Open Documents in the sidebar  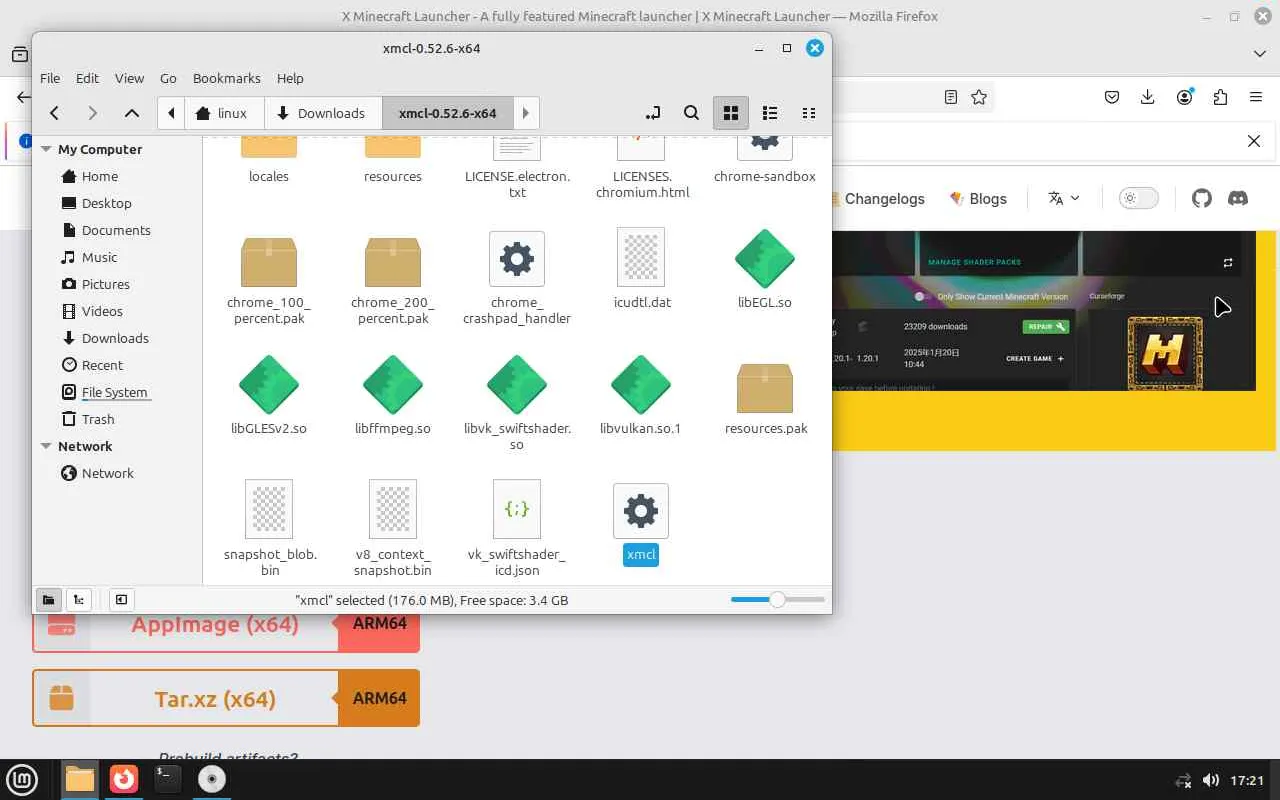tap(116, 230)
